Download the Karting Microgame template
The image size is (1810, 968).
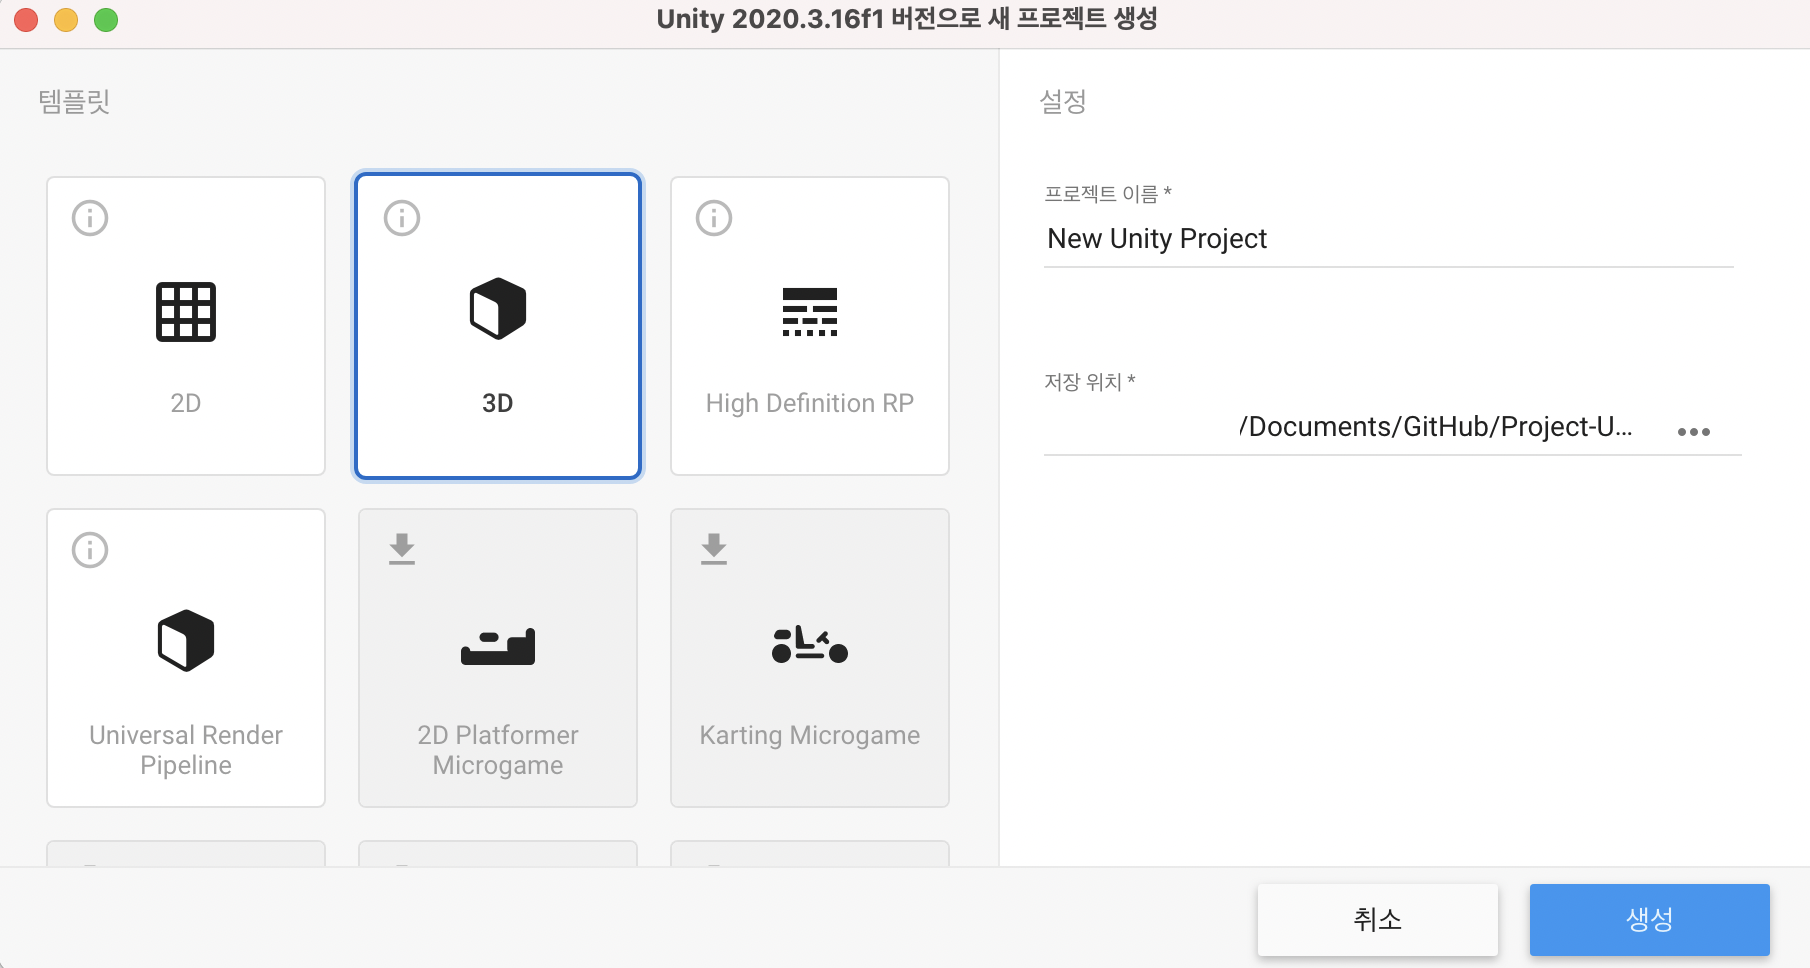pos(714,549)
